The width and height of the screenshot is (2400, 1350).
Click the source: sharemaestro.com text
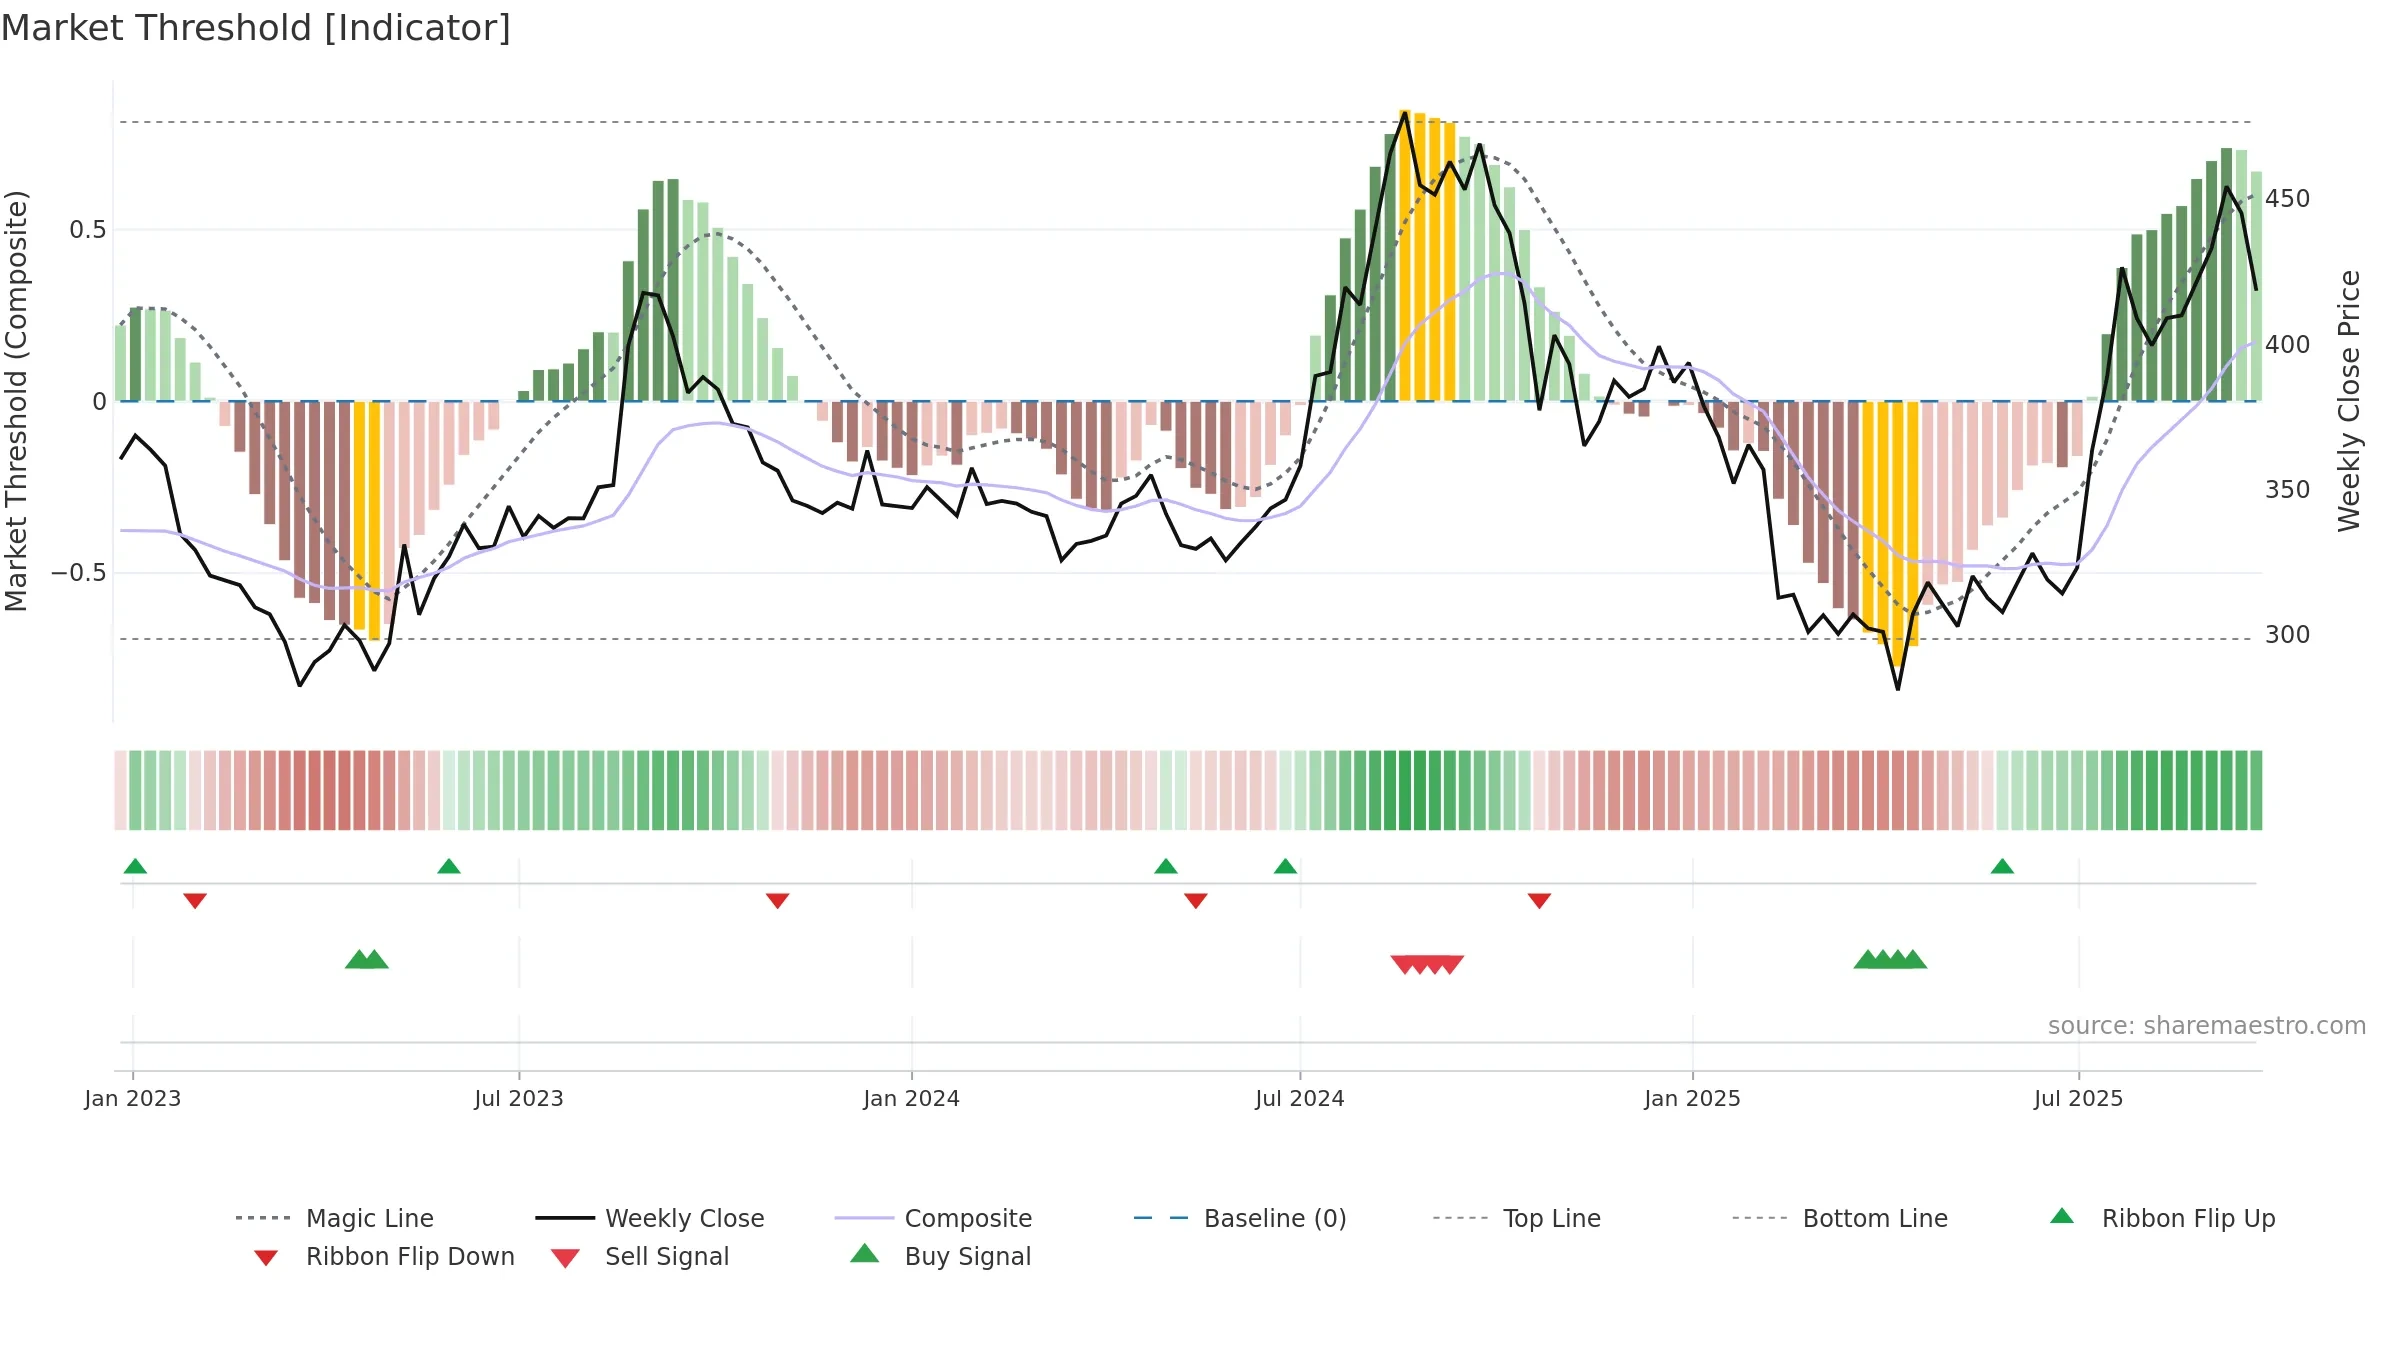[x=2206, y=1026]
